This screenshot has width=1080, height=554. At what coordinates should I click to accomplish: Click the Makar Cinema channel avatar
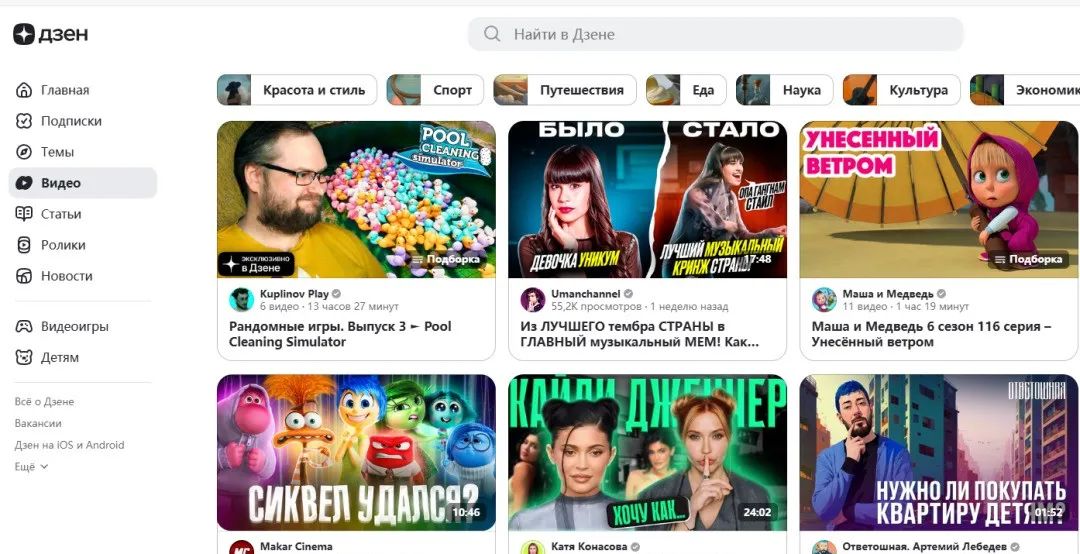241,549
